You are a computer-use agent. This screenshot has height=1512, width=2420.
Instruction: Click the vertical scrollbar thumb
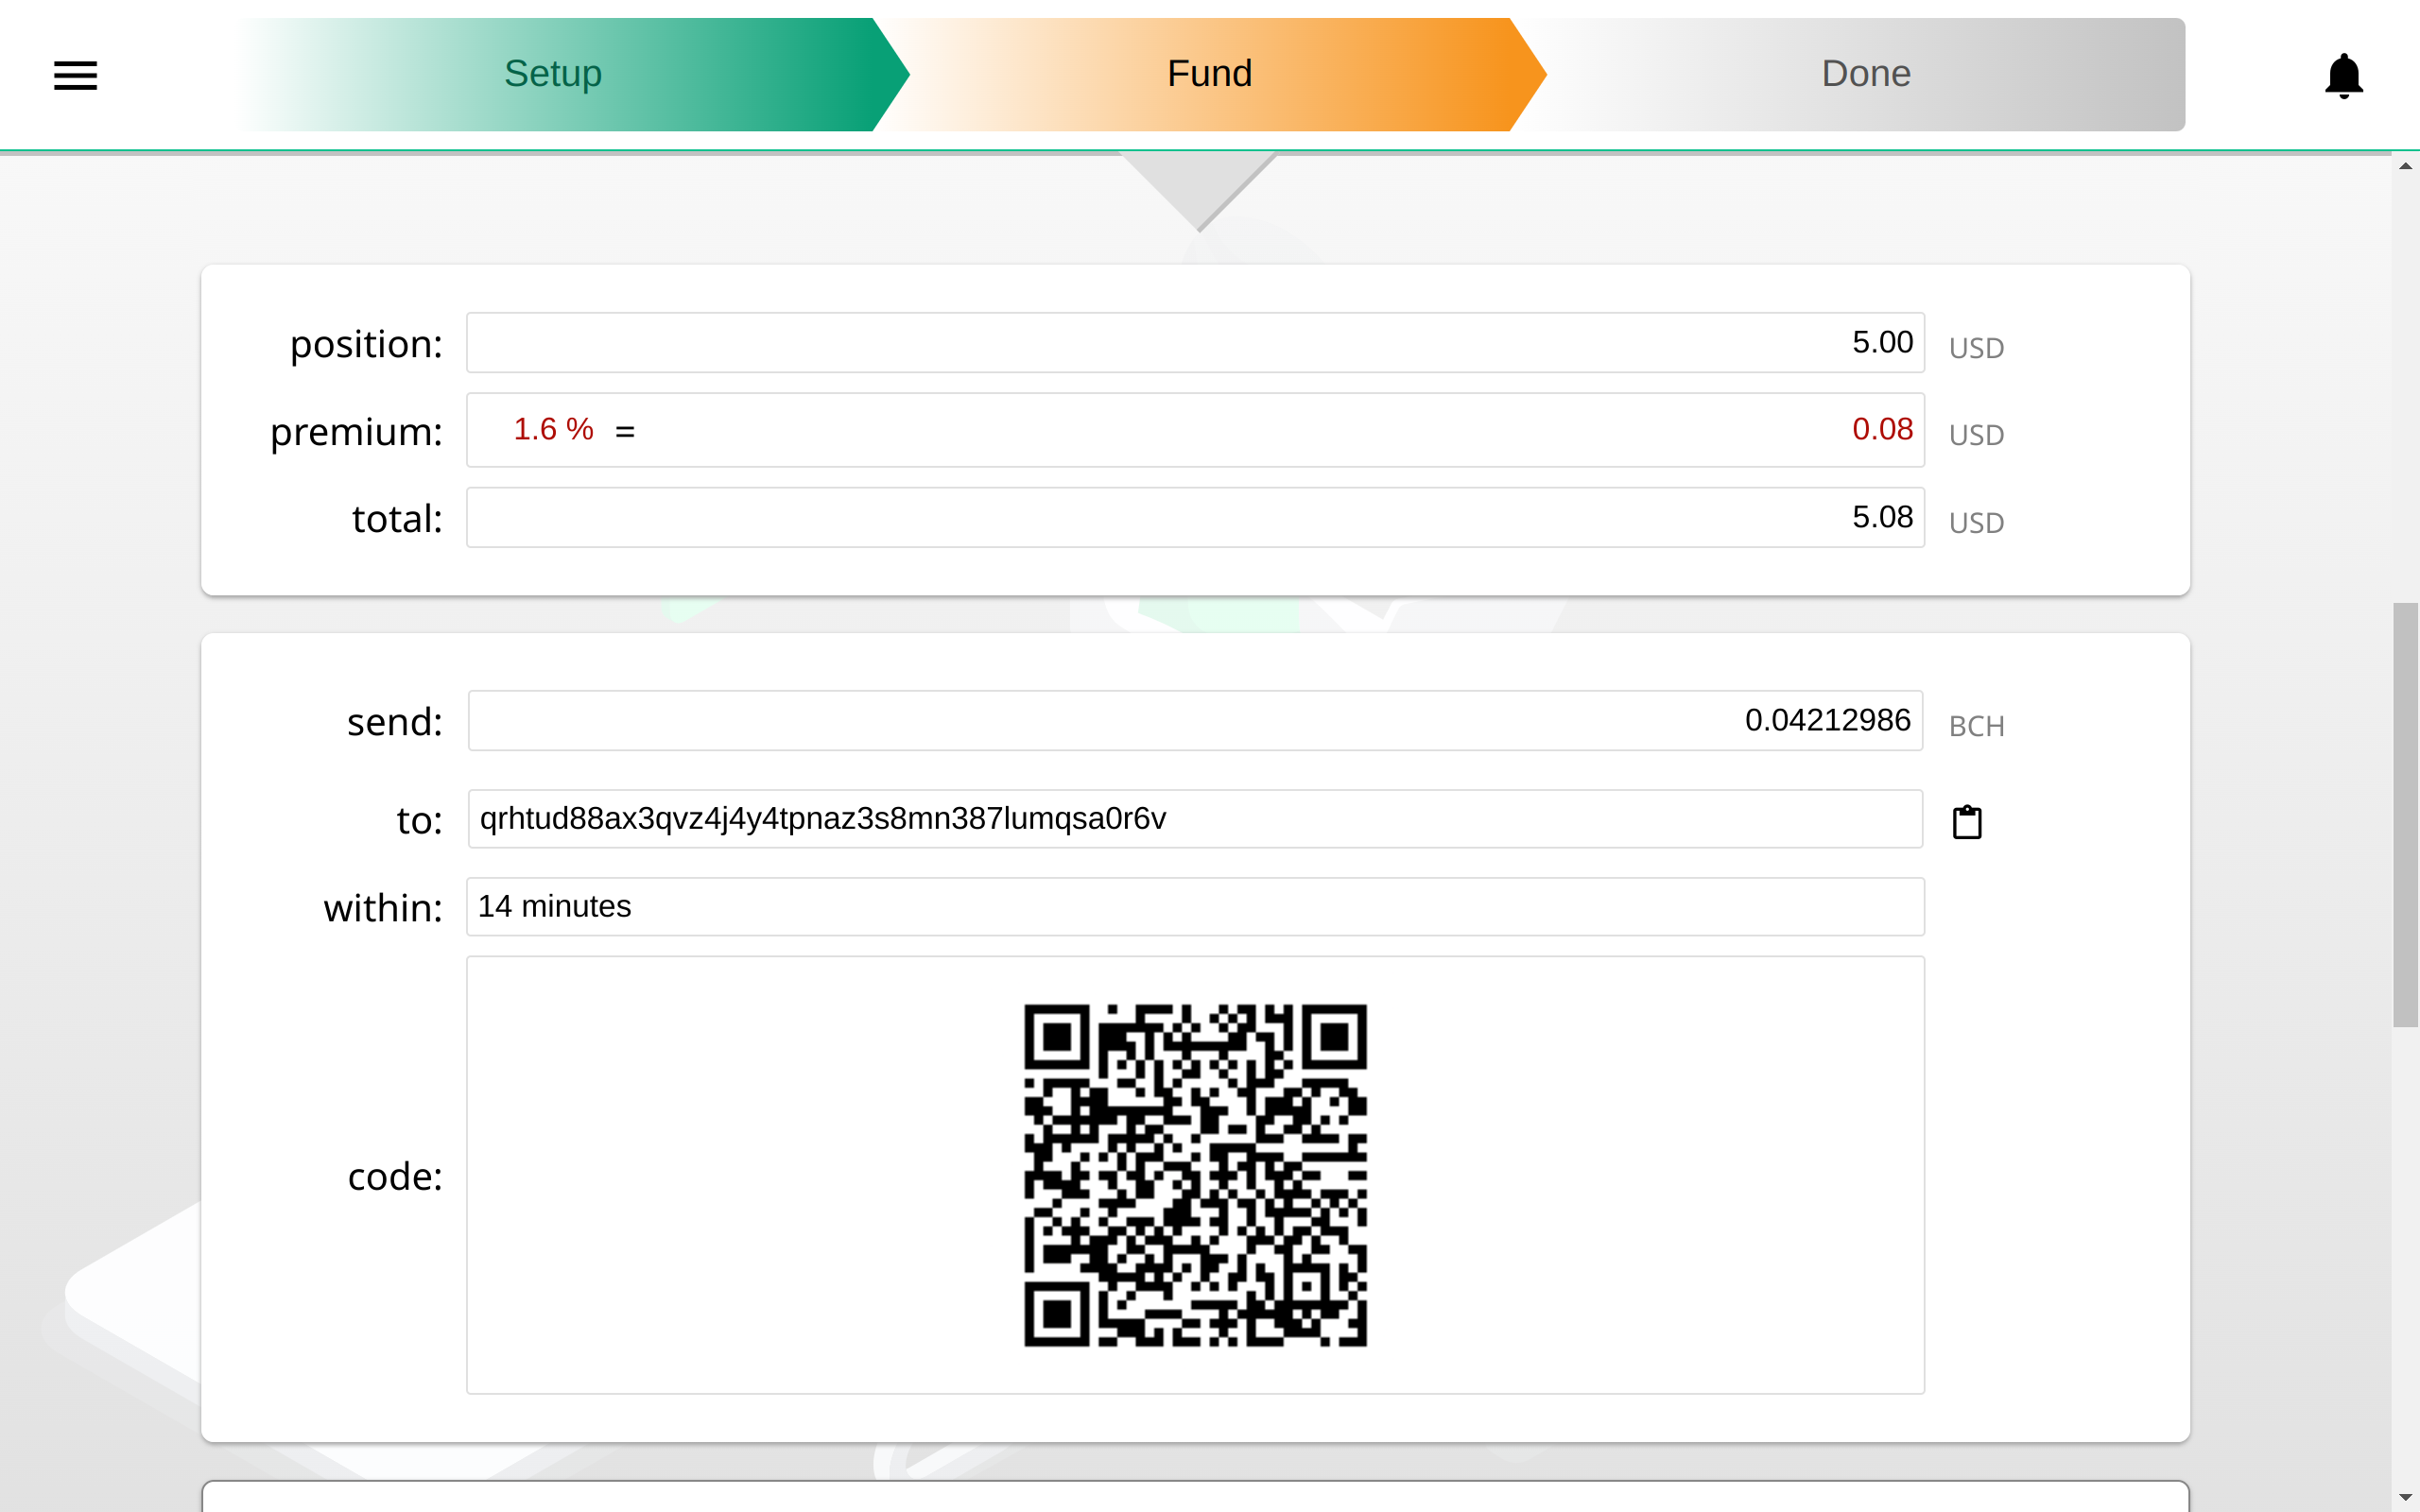coord(2405,815)
